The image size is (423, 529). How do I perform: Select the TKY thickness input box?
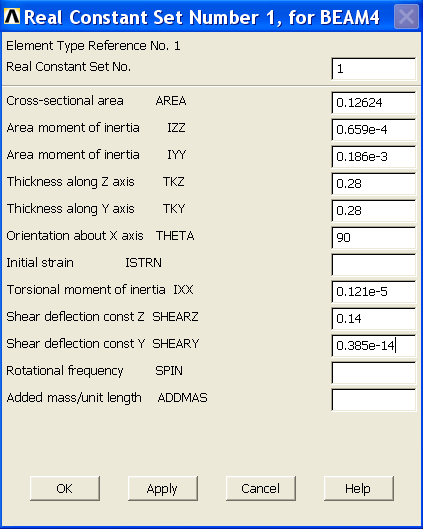tap(374, 211)
